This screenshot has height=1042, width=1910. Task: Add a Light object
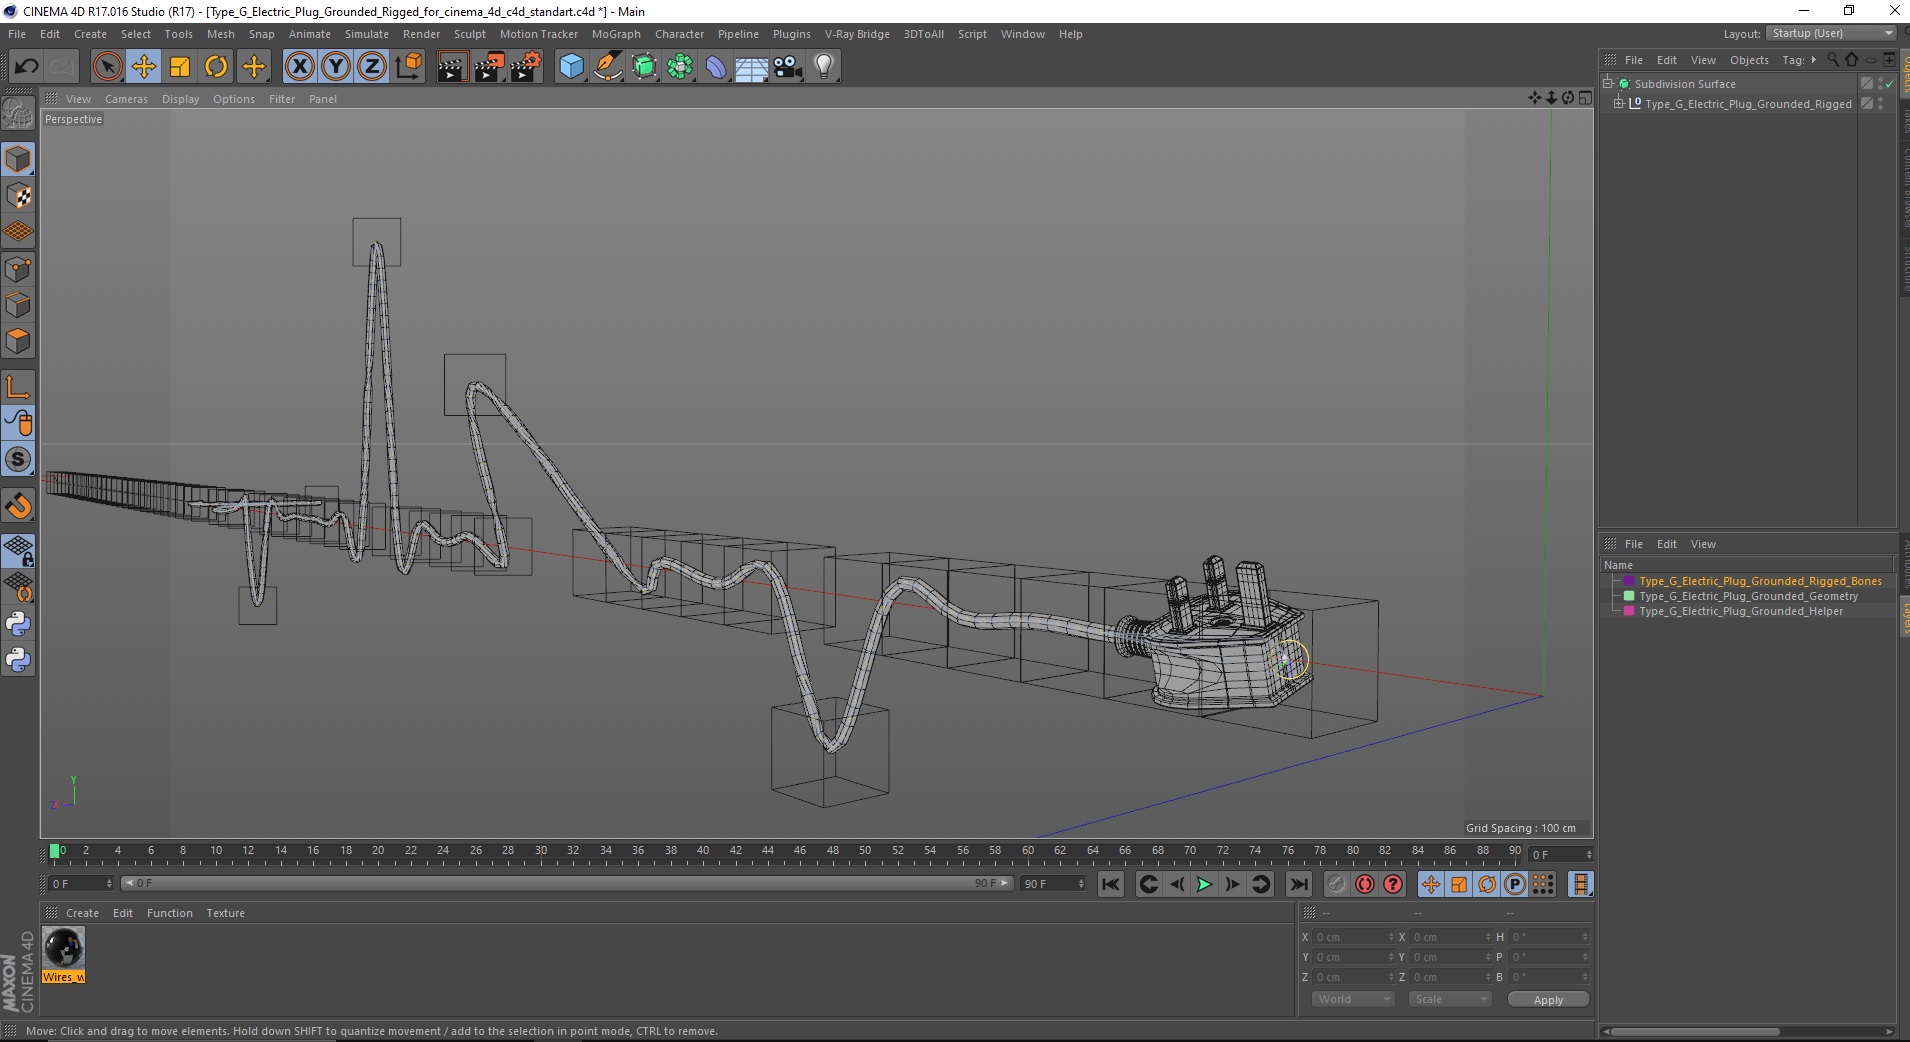coord(824,67)
